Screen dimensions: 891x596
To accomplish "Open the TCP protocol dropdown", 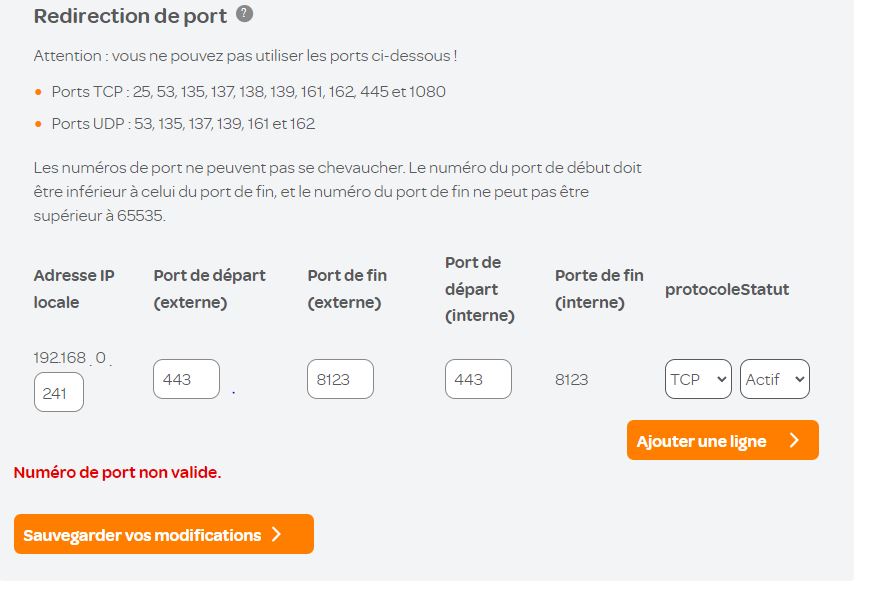I will [697, 379].
